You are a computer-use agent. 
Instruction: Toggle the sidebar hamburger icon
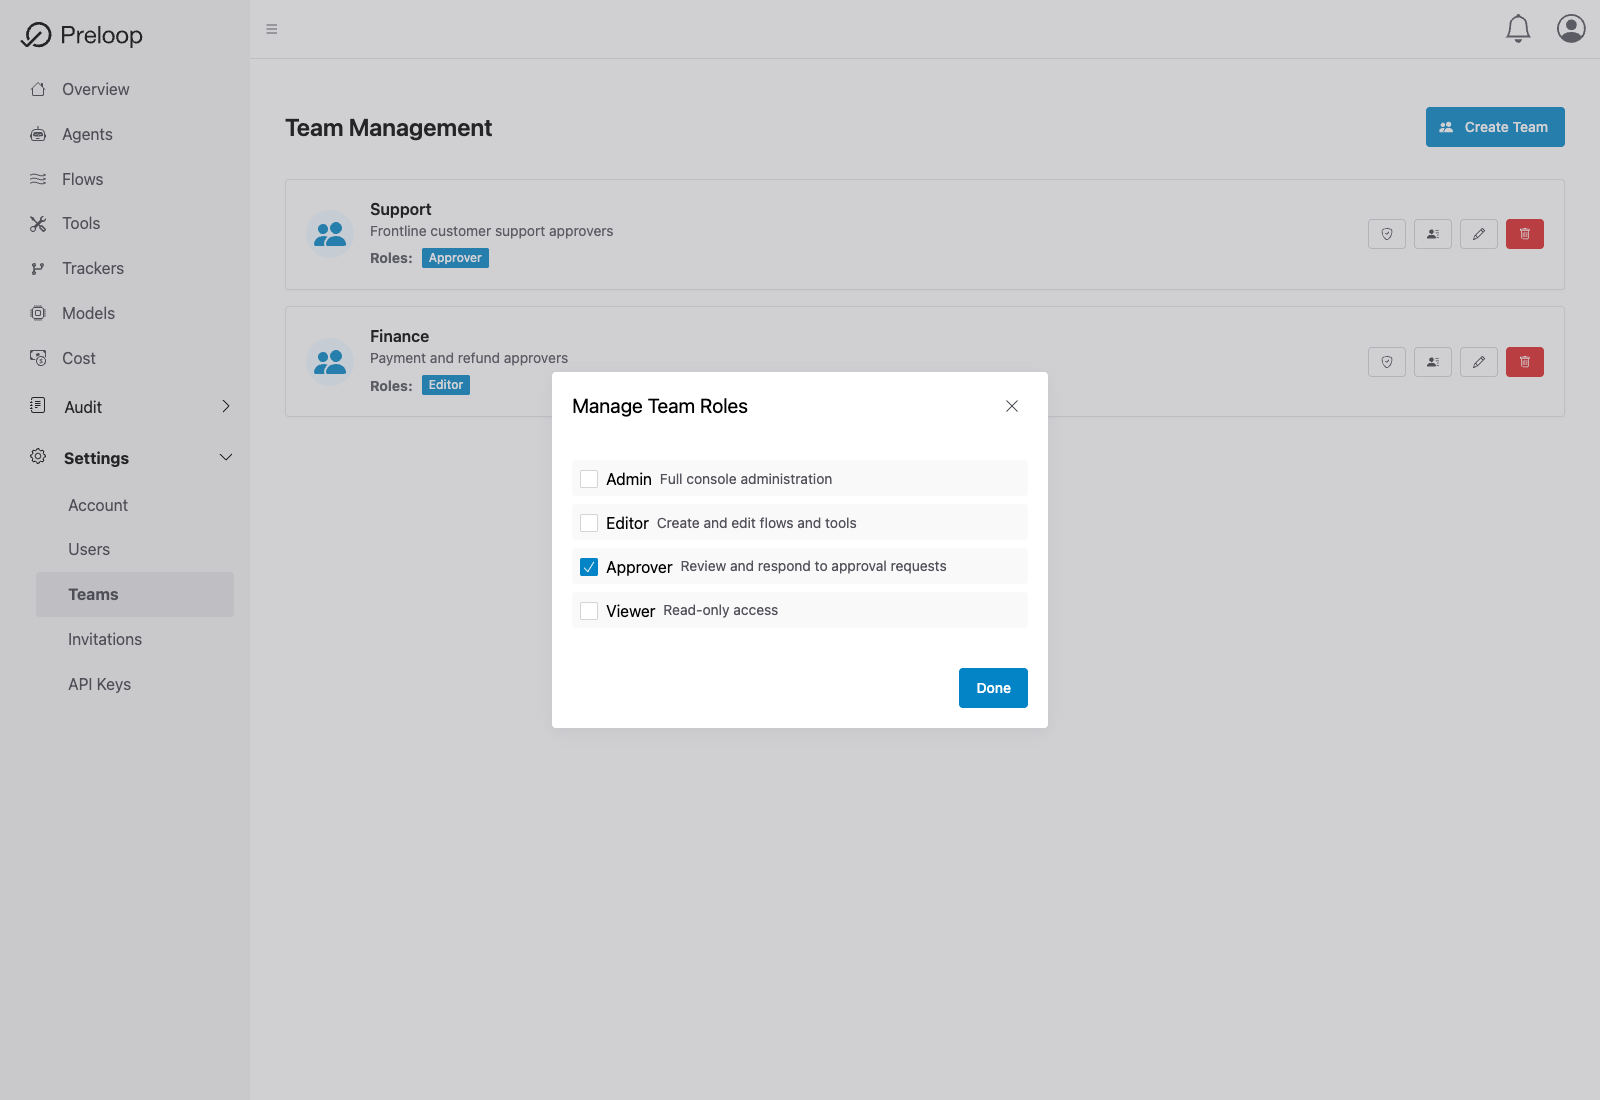272,29
